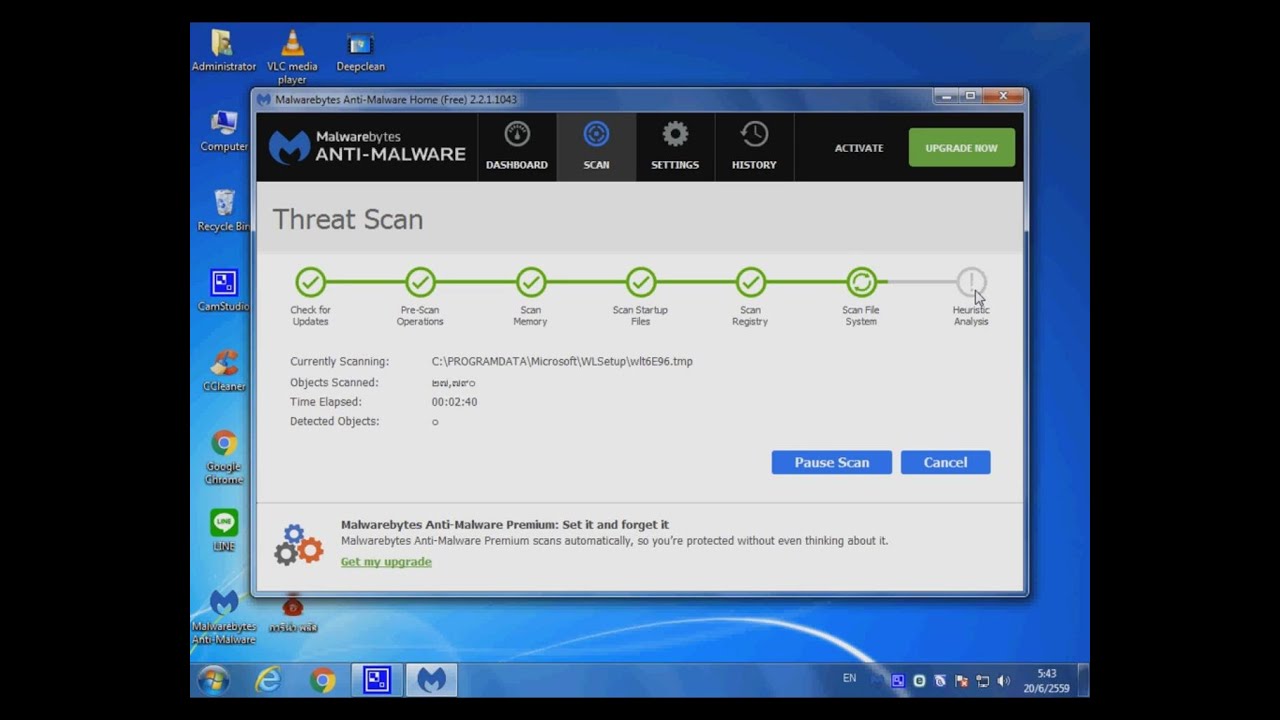Click the network tray icon
This screenshot has height=720, width=1280.
click(x=983, y=681)
